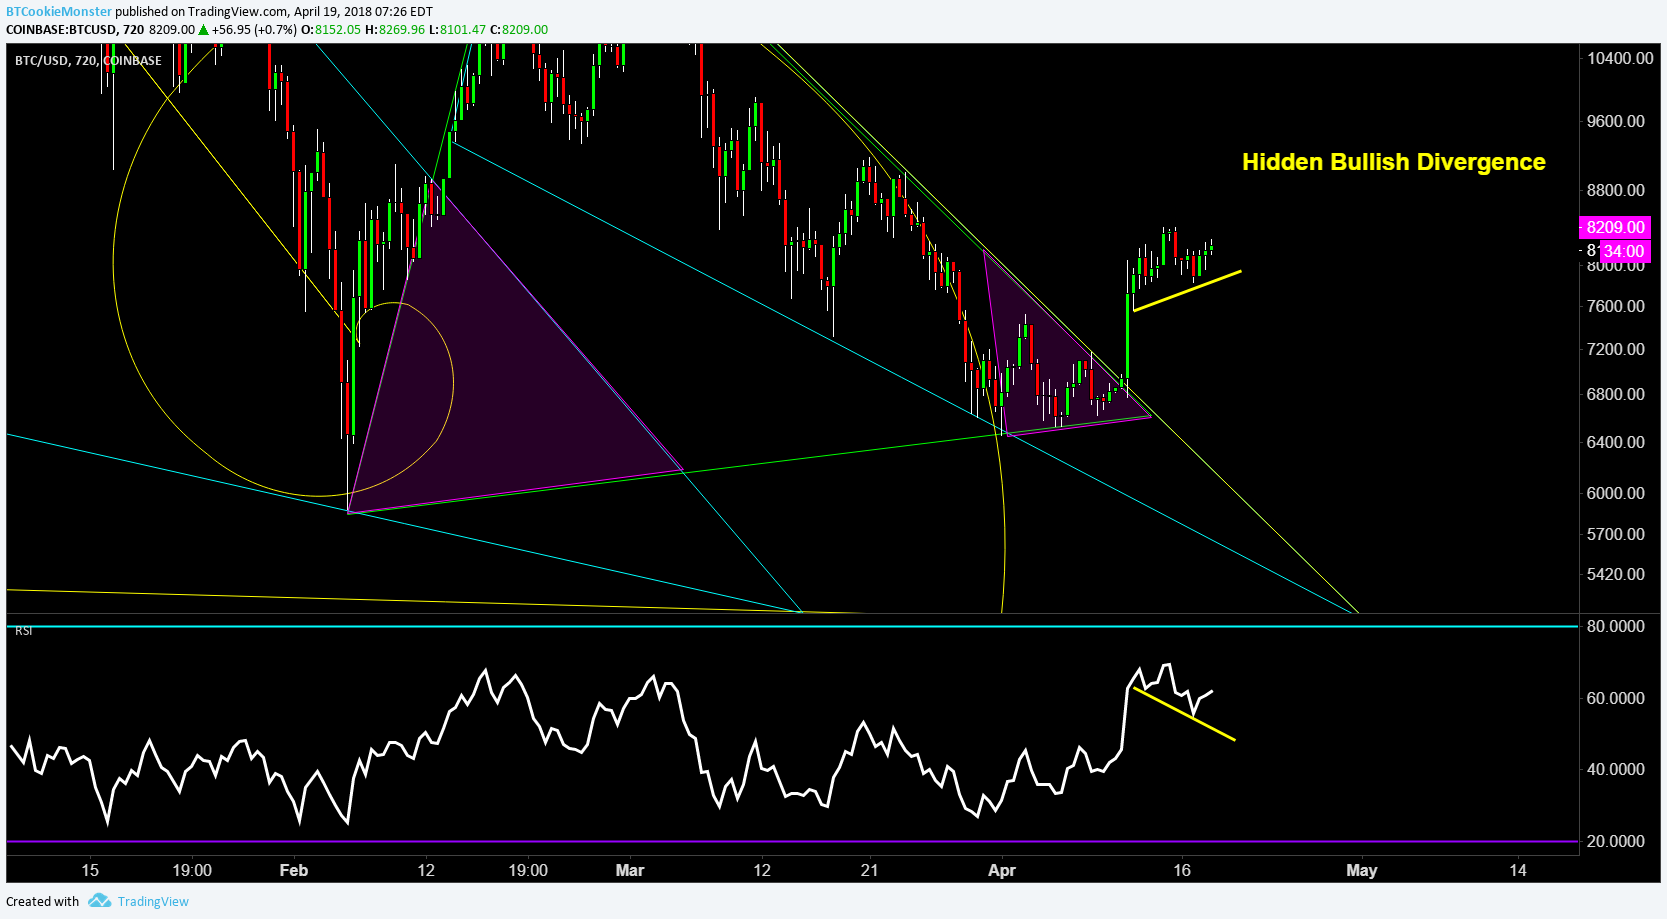Click the RSI indicator label
The width and height of the screenshot is (1667, 919).
23,631
